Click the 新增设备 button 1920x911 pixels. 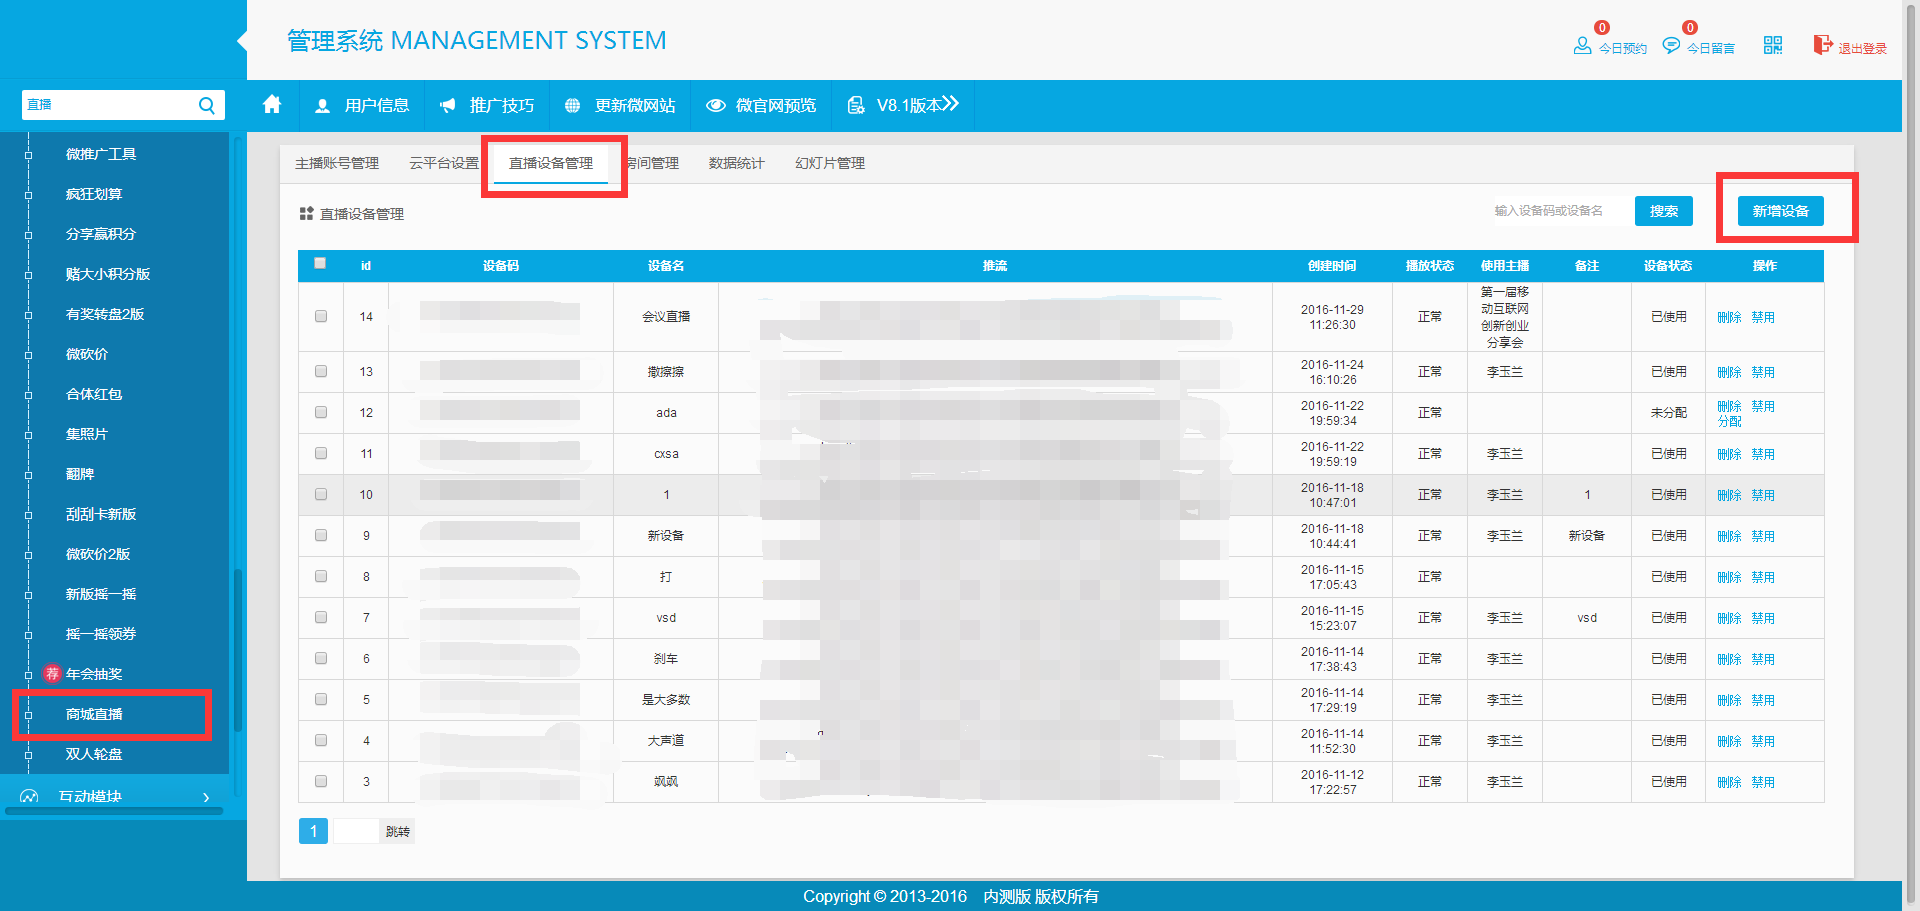tap(1780, 211)
